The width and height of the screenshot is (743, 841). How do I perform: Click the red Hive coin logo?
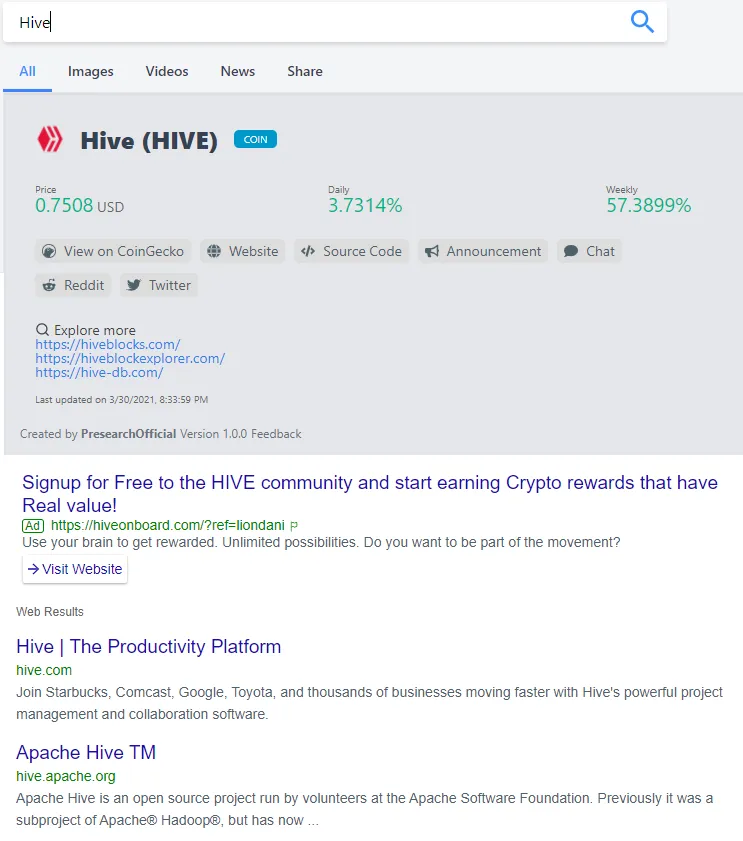49,139
